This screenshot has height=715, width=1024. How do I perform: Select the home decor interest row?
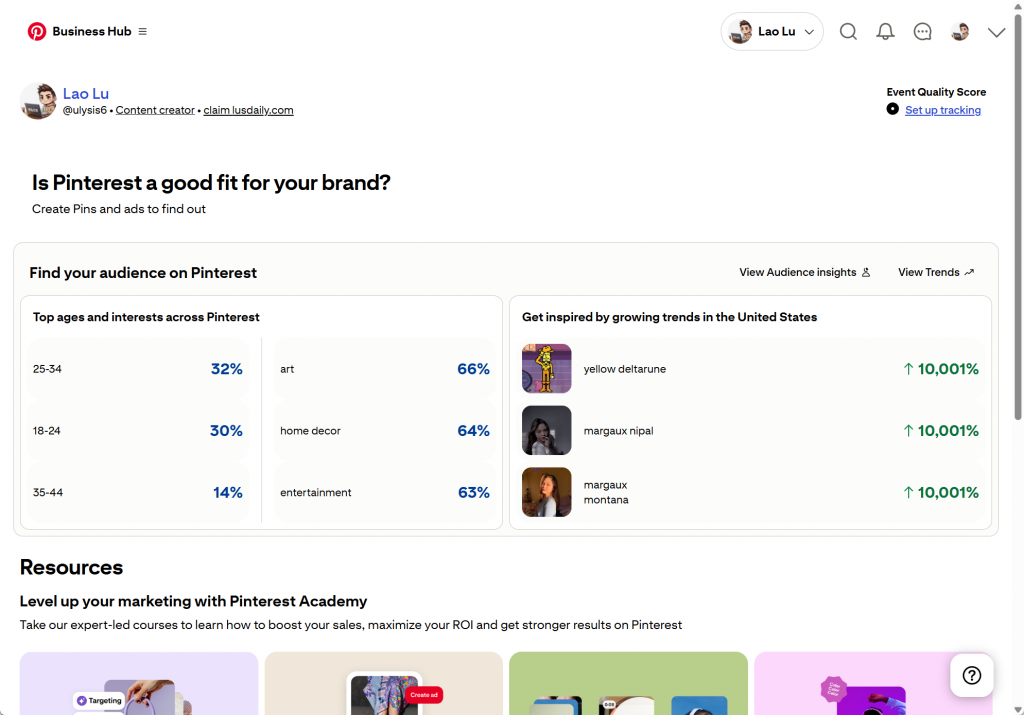pos(385,431)
